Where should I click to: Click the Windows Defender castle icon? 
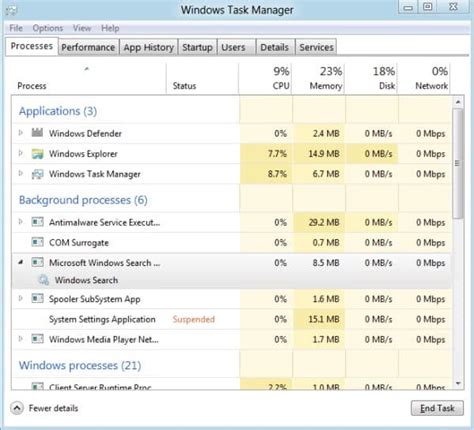37,133
